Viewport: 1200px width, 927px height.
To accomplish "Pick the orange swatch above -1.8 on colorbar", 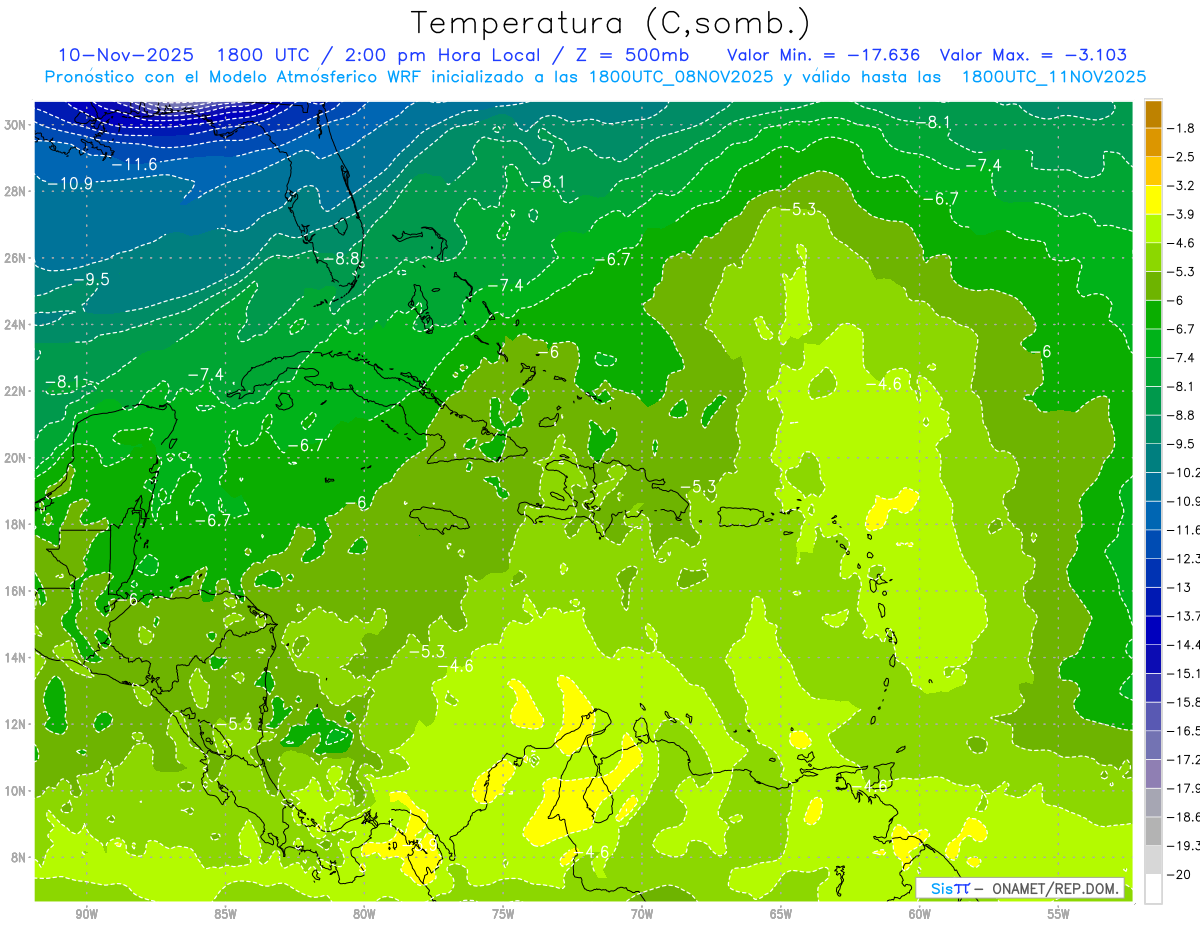I will 1153,114.
